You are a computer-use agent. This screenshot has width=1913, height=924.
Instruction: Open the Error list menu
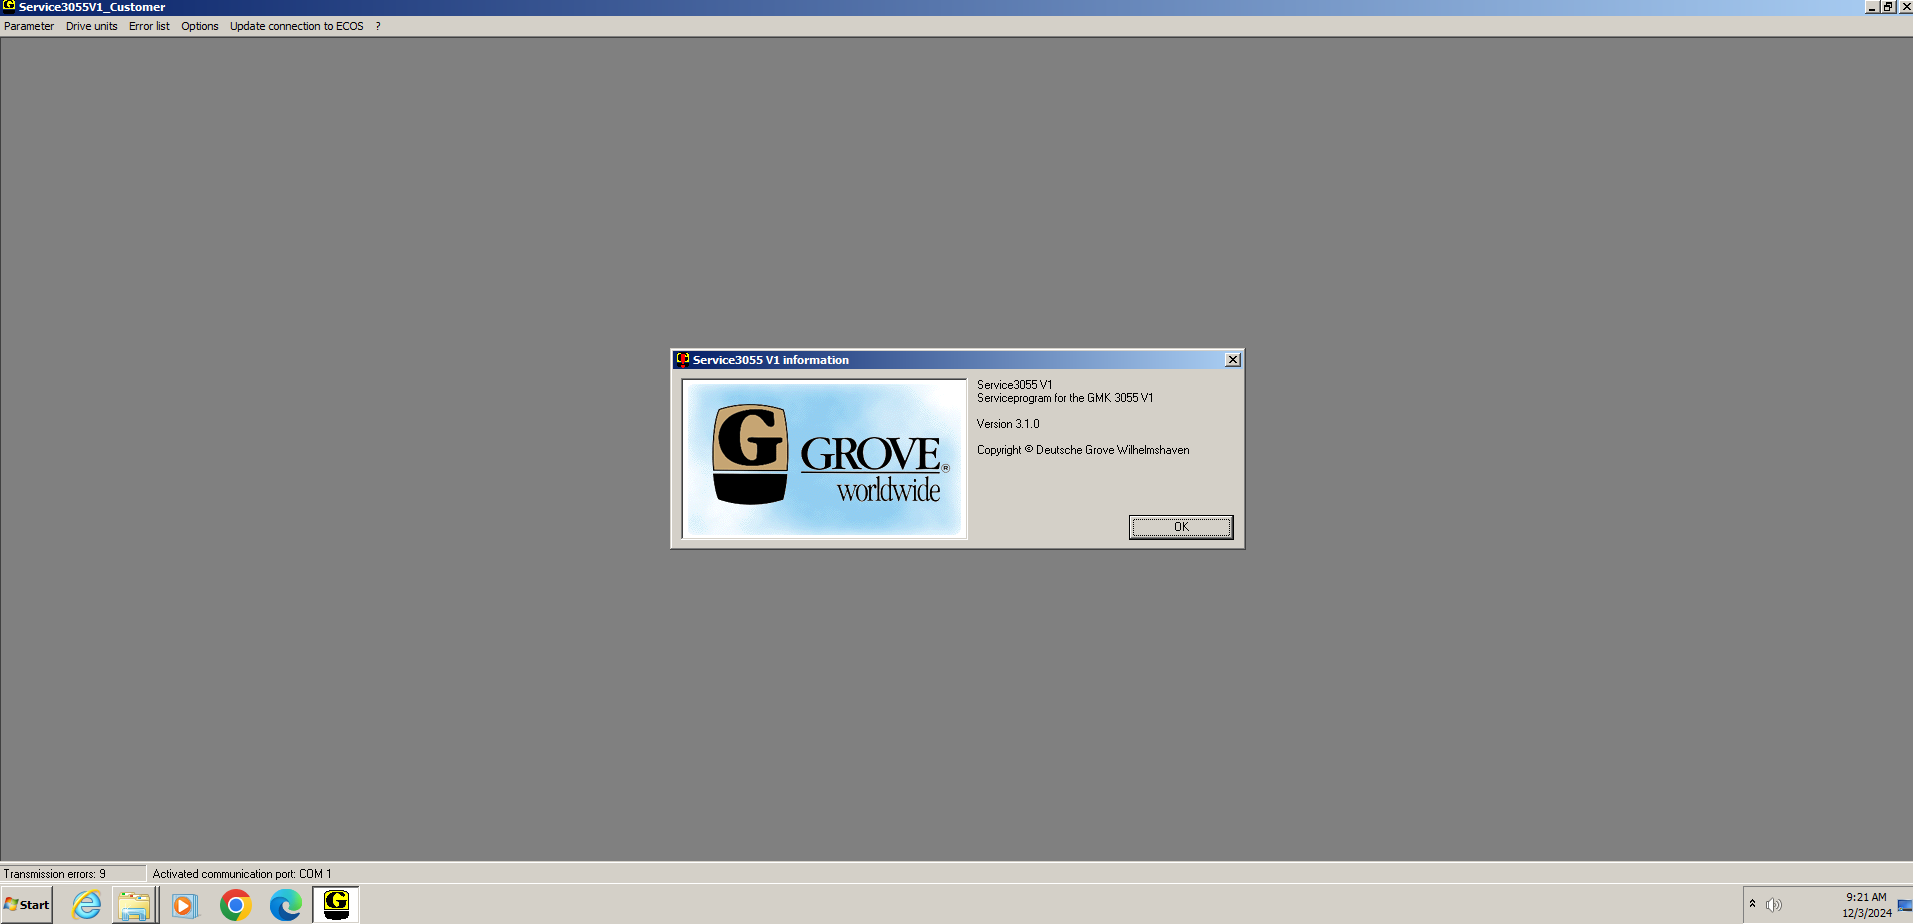tap(149, 26)
